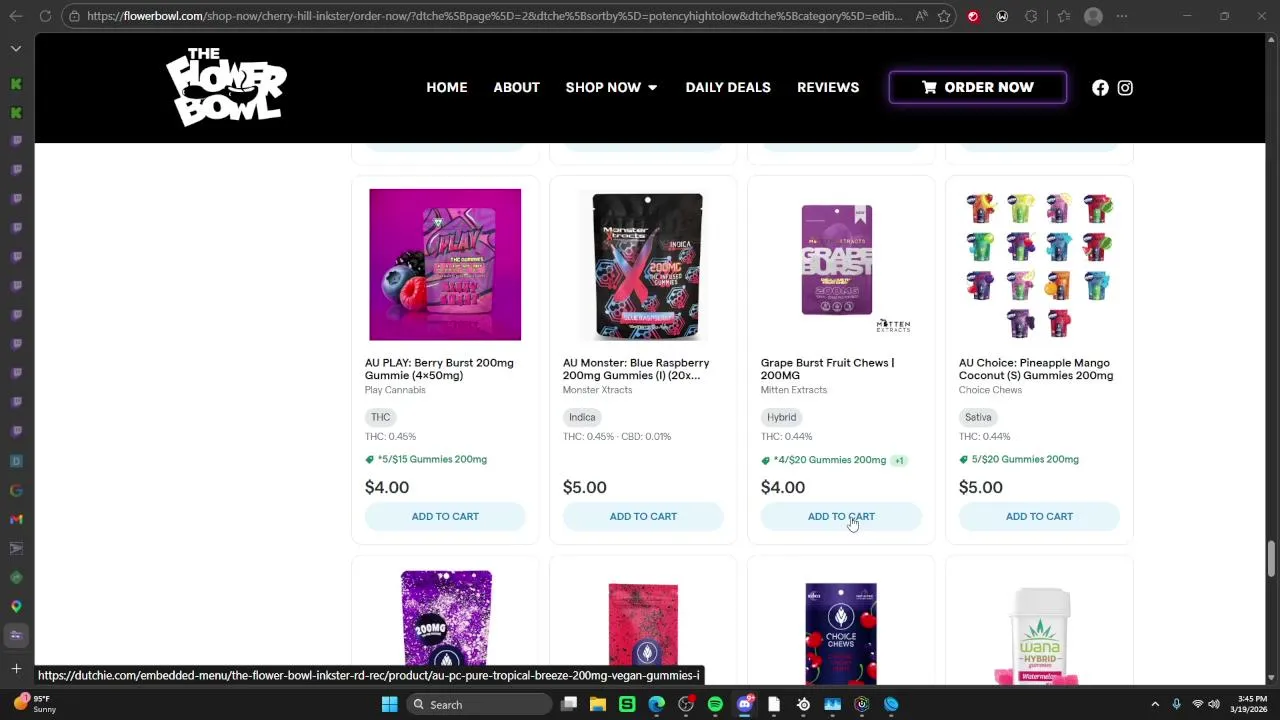The height and width of the screenshot is (720, 1280).
Task: Reload the current page
Action: [x=45, y=16]
